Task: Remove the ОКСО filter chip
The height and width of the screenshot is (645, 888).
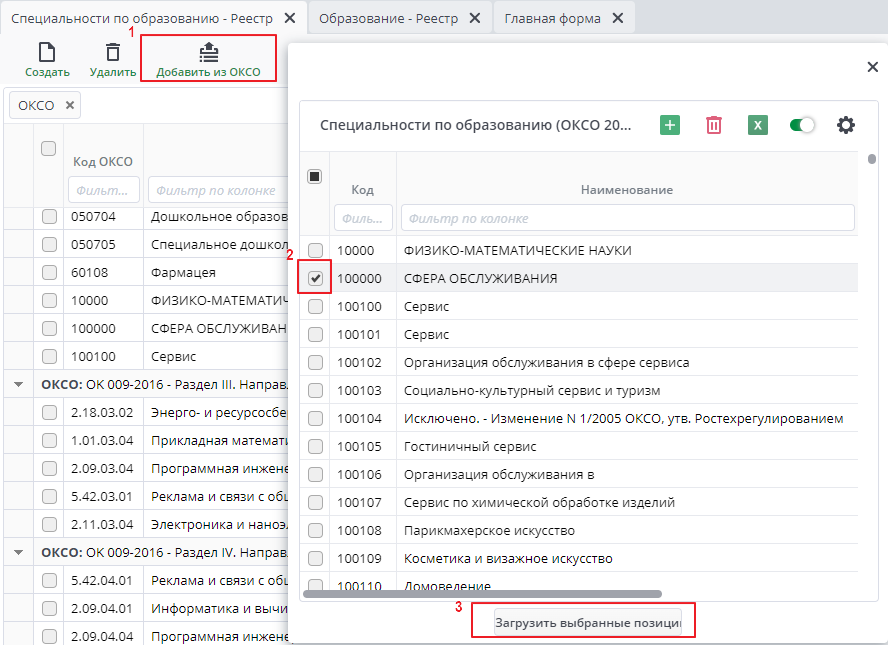Action: pos(70,105)
